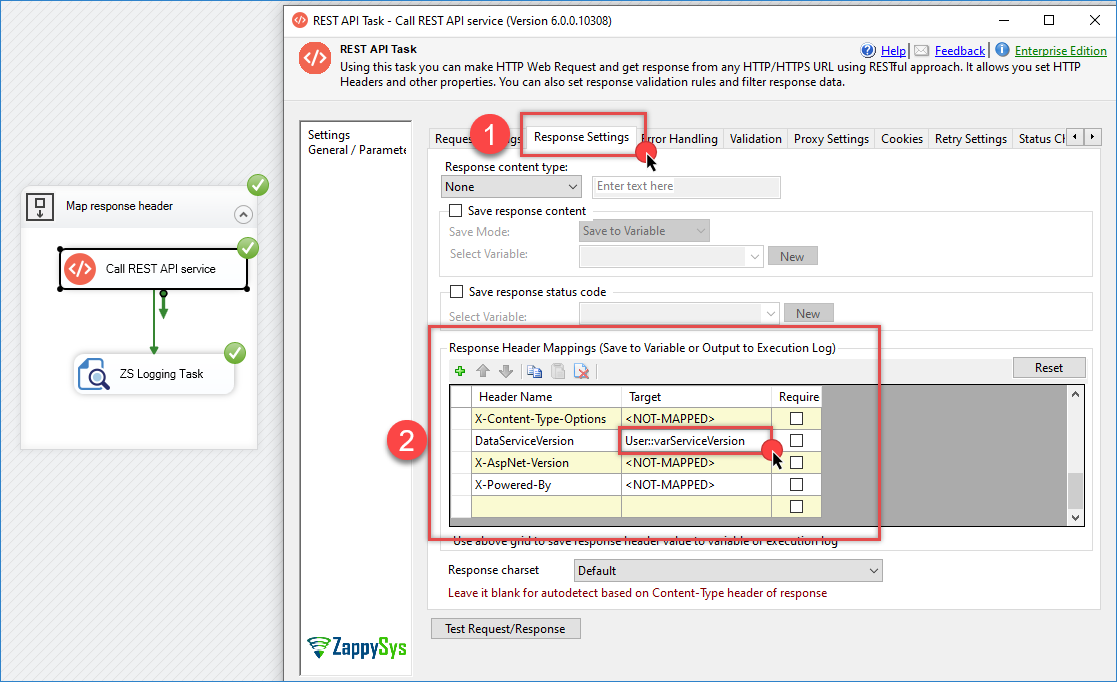Screen dimensions: 1117x682
Task: Click the mappings grid vertical scrollbar thumb
Action: pyautogui.click(x=1075, y=490)
